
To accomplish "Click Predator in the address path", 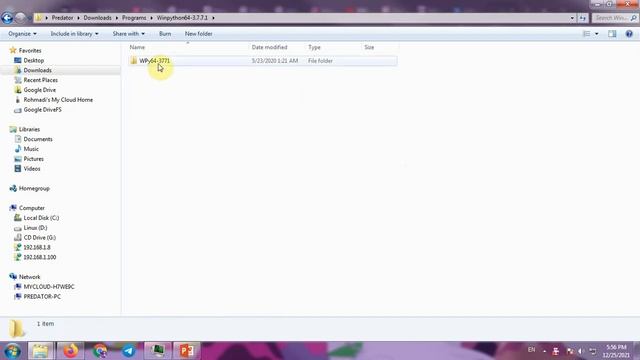I will click(x=62, y=18).
